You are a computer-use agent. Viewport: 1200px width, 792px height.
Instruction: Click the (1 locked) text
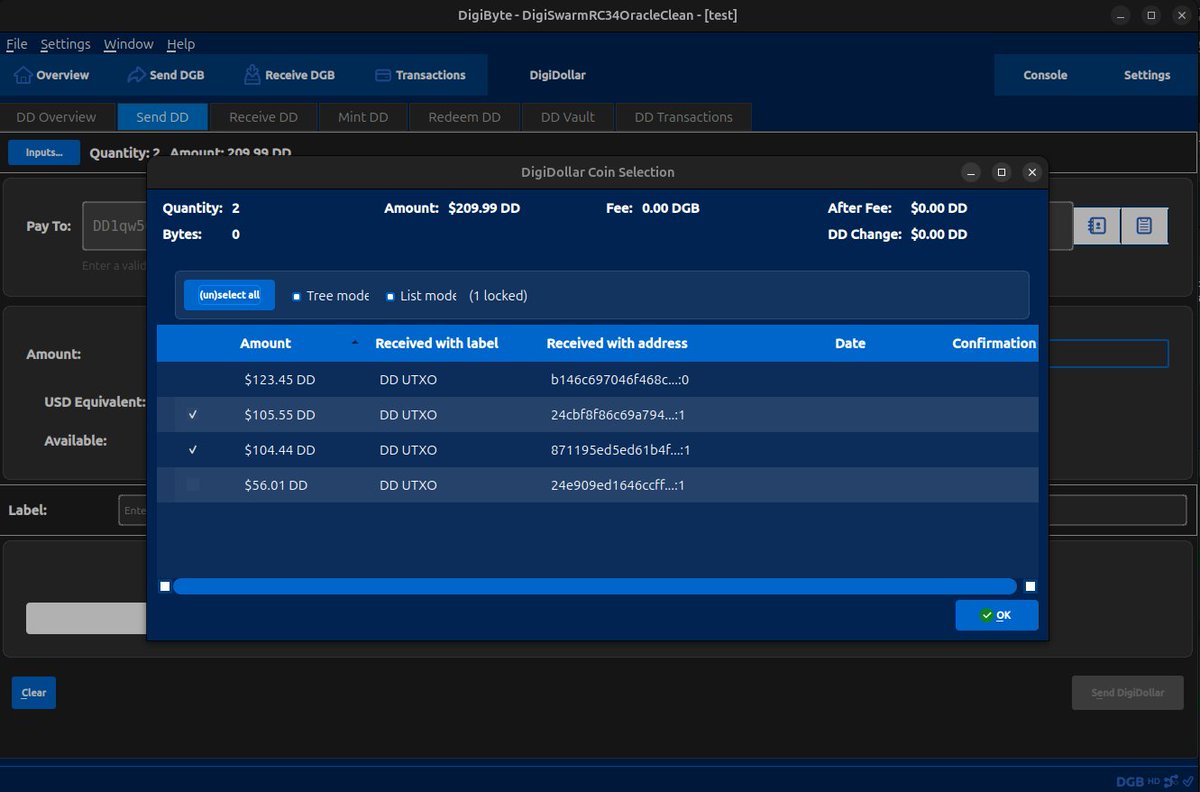click(498, 296)
